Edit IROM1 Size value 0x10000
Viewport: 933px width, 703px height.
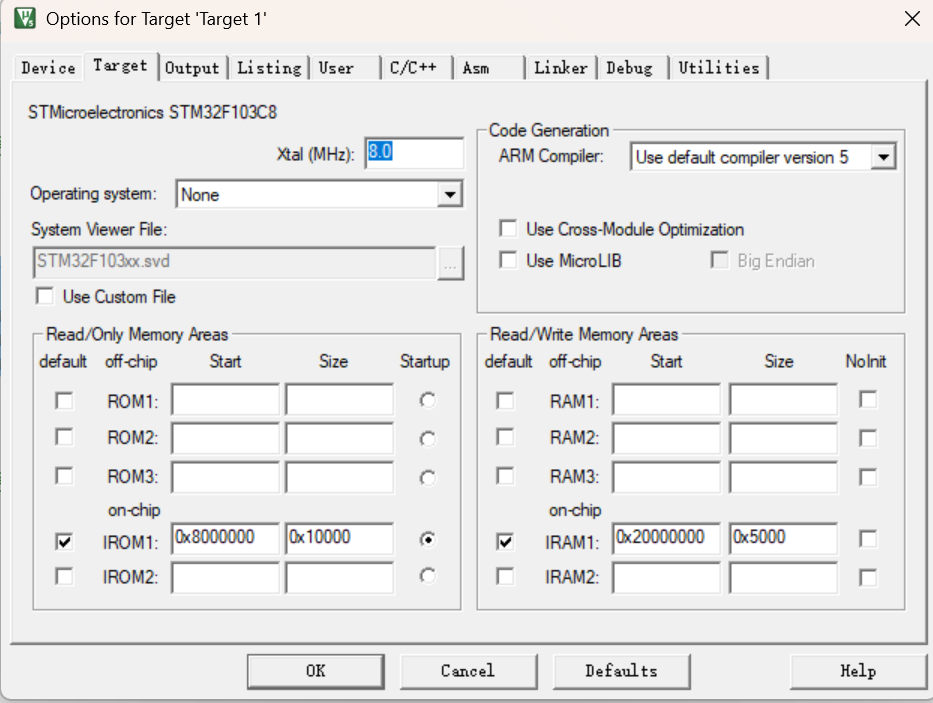(x=339, y=539)
